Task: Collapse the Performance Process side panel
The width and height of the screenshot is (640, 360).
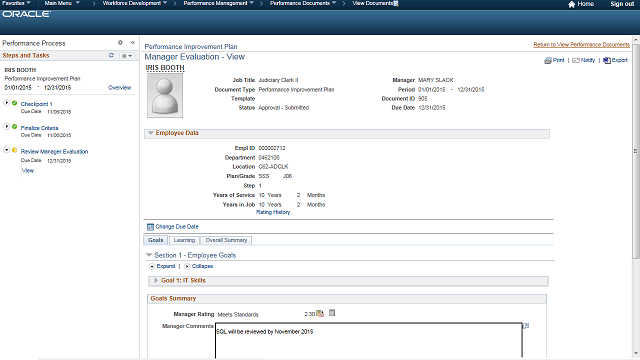Action: [133, 42]
